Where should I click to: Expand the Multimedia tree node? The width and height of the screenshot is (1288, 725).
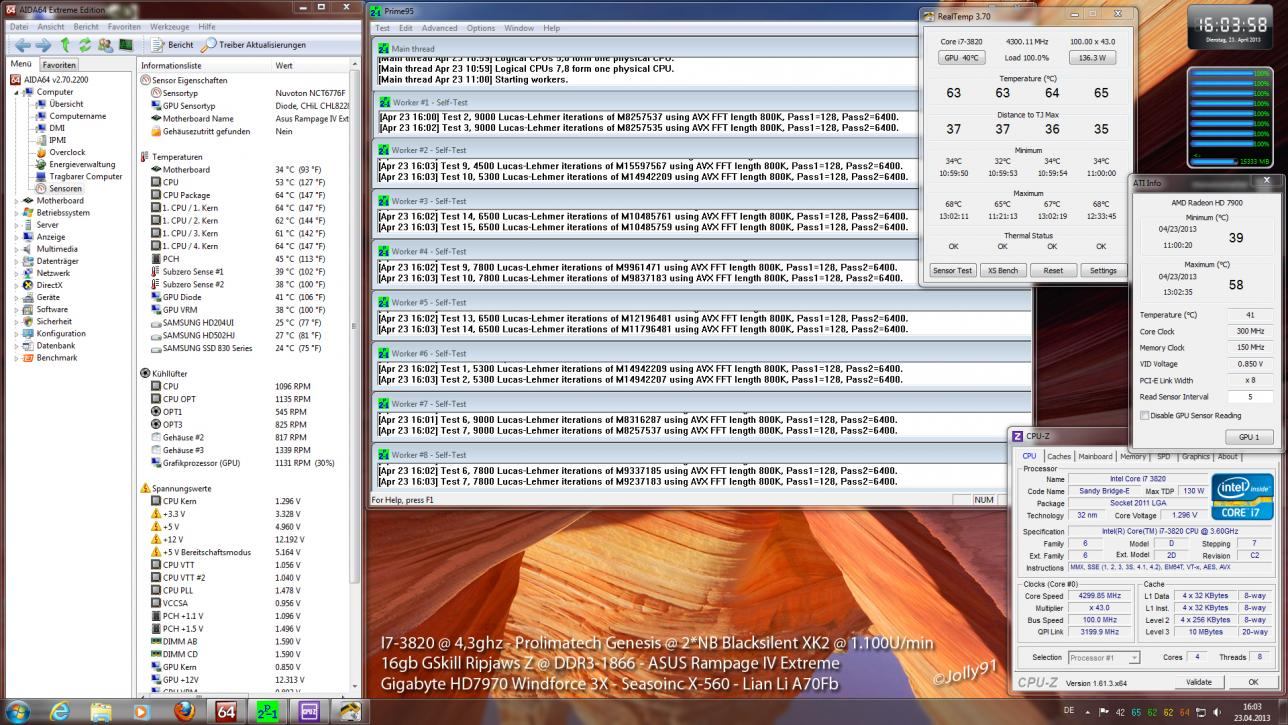16,249
